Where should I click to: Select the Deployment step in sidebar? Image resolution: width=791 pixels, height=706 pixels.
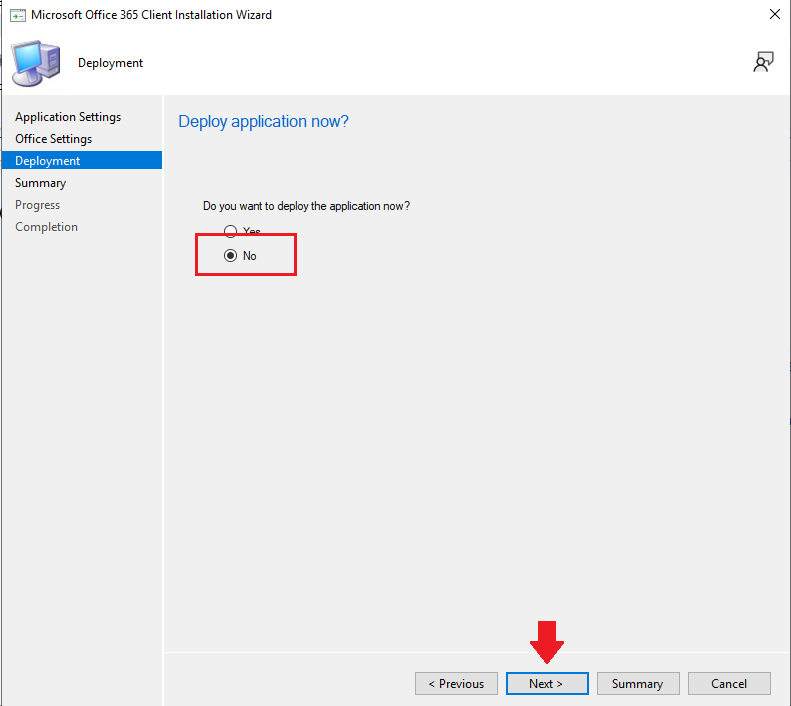(82, 160)
